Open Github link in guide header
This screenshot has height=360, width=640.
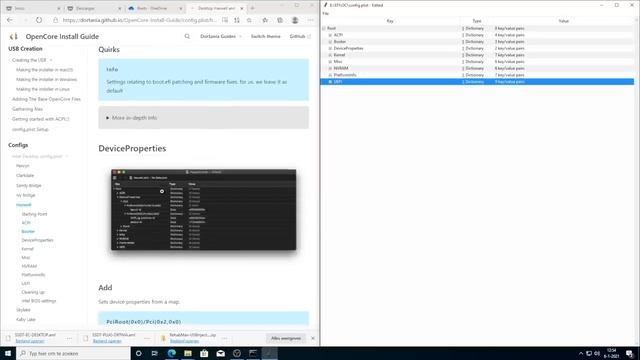[x=300, y=36]
